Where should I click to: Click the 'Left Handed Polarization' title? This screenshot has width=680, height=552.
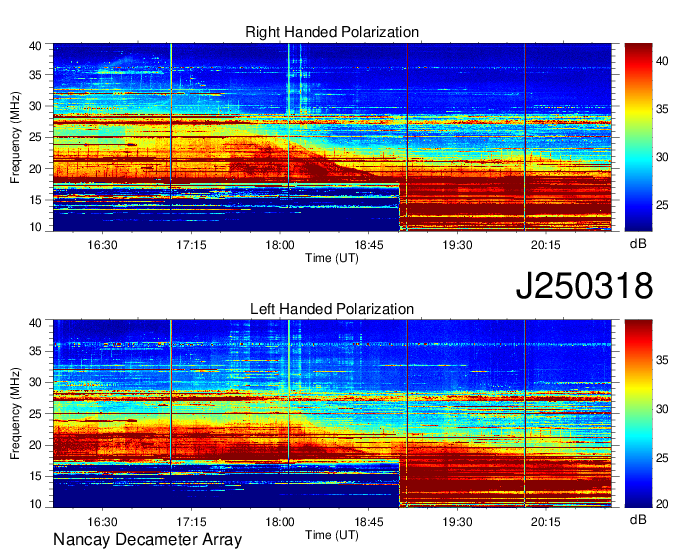(332, 309)
